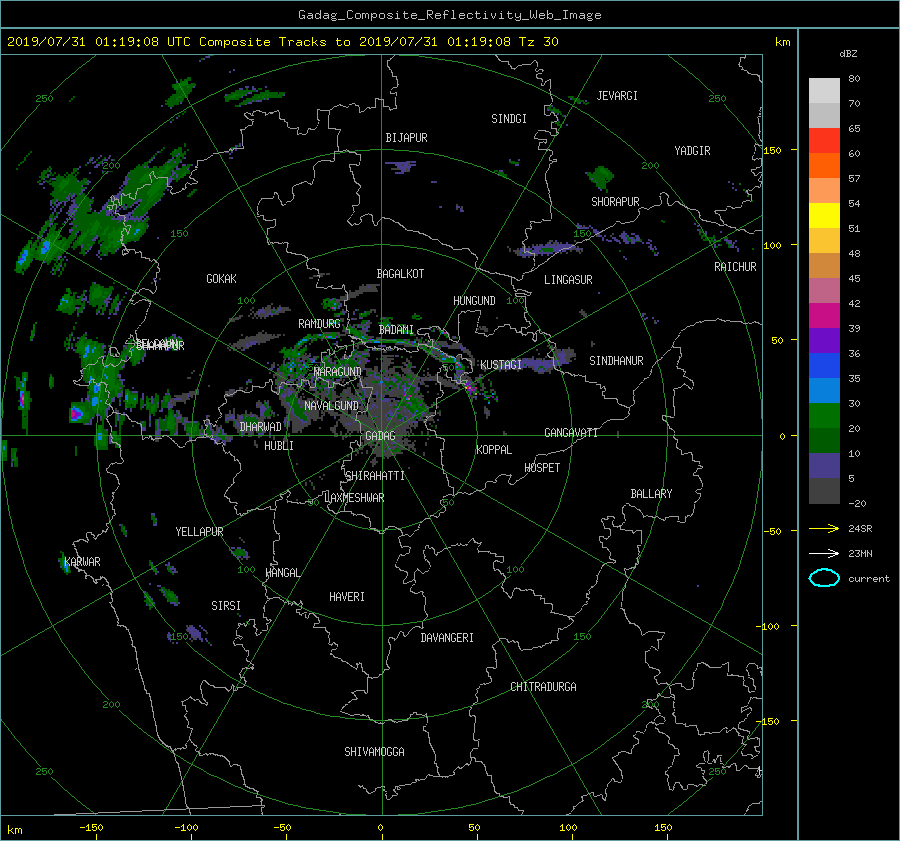
Task: Click the GADAG label at the radar center
Action: point(381,436)
